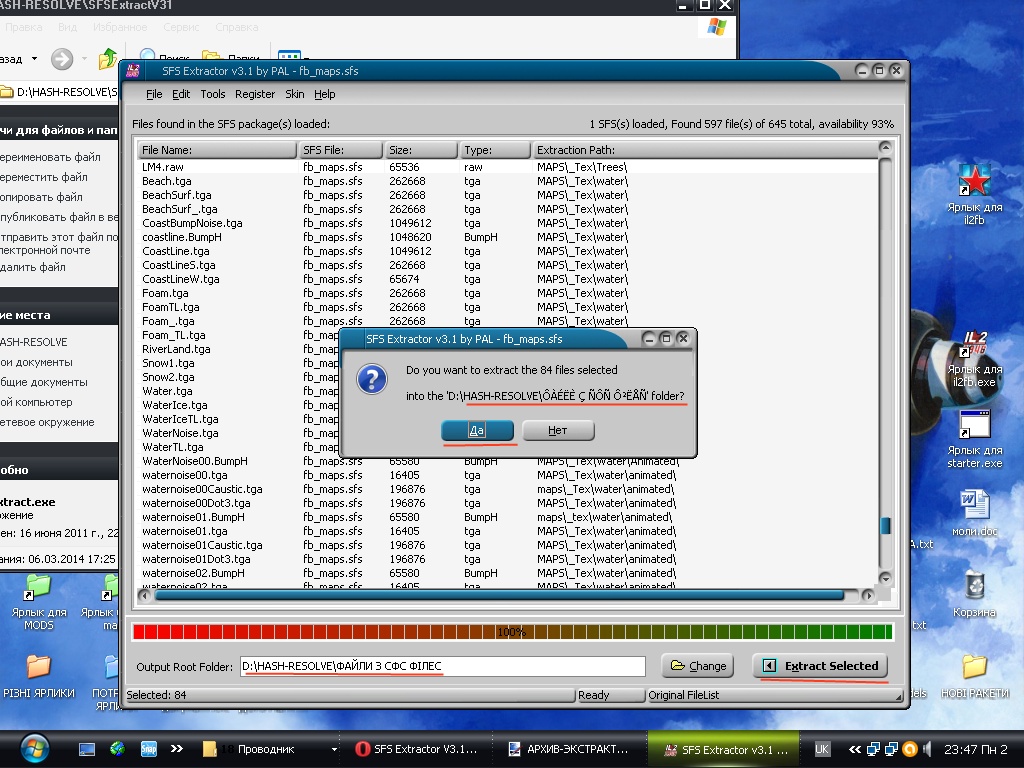Open the Edit menu in SFS Extractor
Screen dimensions: 1024x768
coord(181,94)
